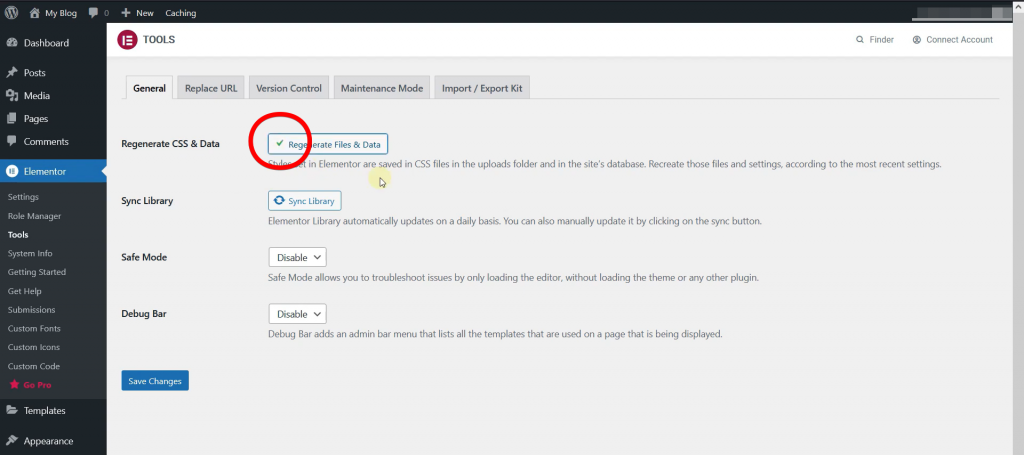Click the Templates folder icon
This screenshot has height=455, width=1024.
pyautogui.click(x=12, y=411)
